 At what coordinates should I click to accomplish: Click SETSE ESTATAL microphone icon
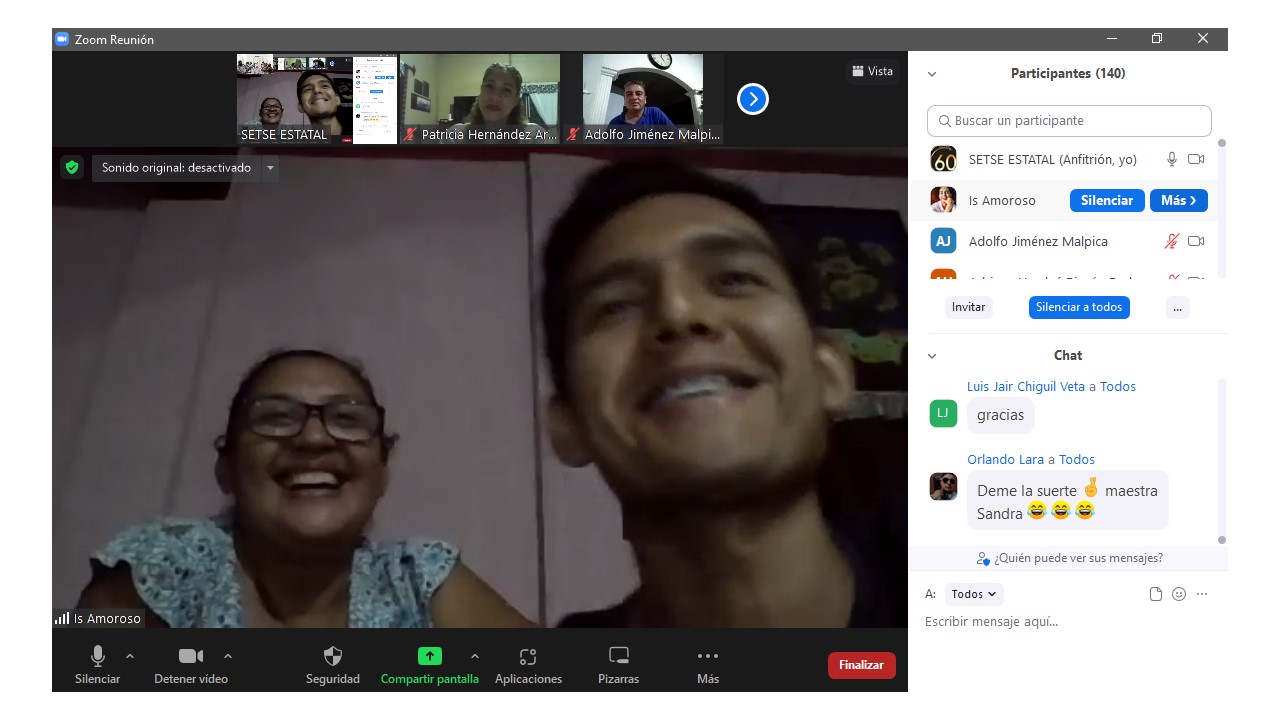point(1172,159)
